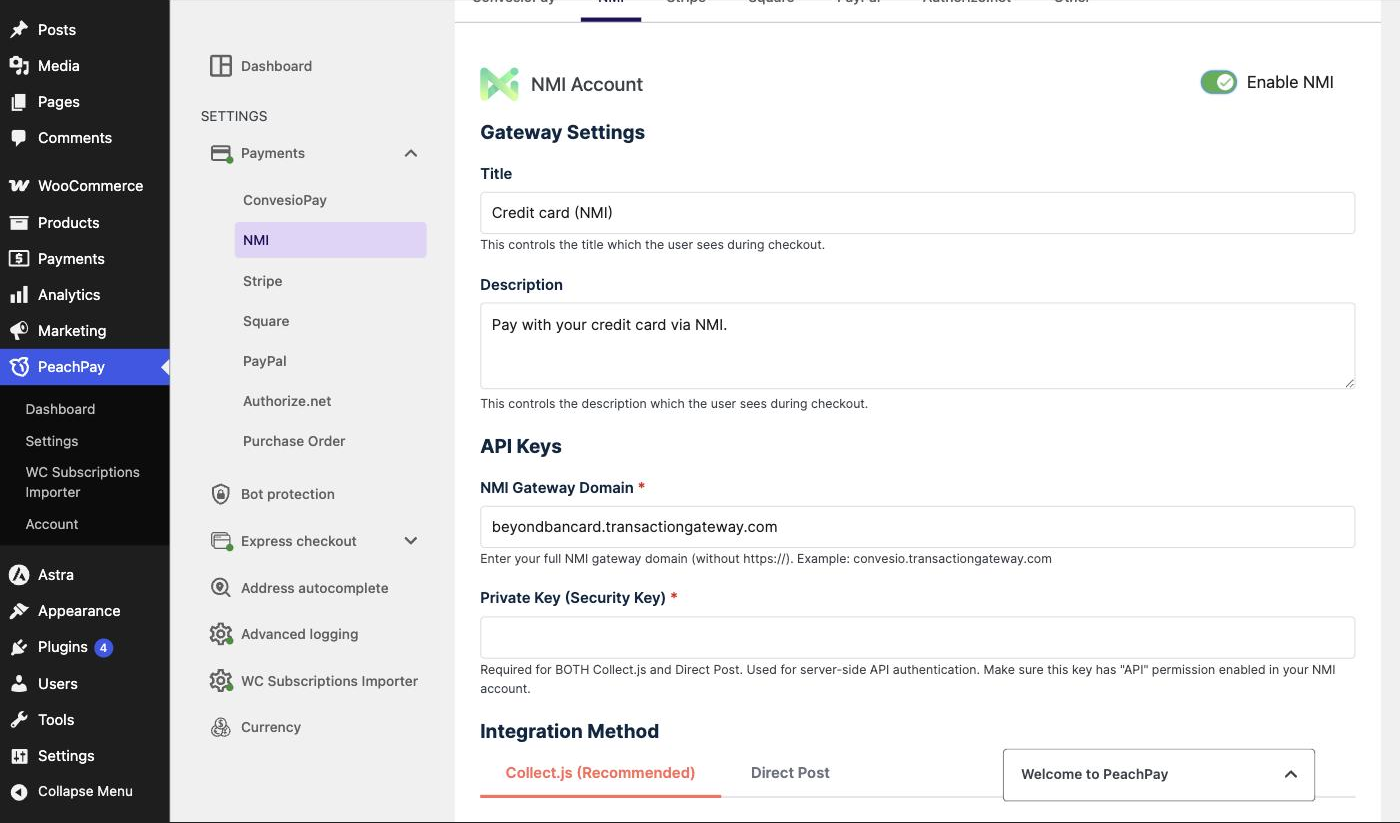Image resolution: width=1400 pixels, height=823 pixels.
Task: Click the Analytics bar chart icon
Action: point(19,295)
